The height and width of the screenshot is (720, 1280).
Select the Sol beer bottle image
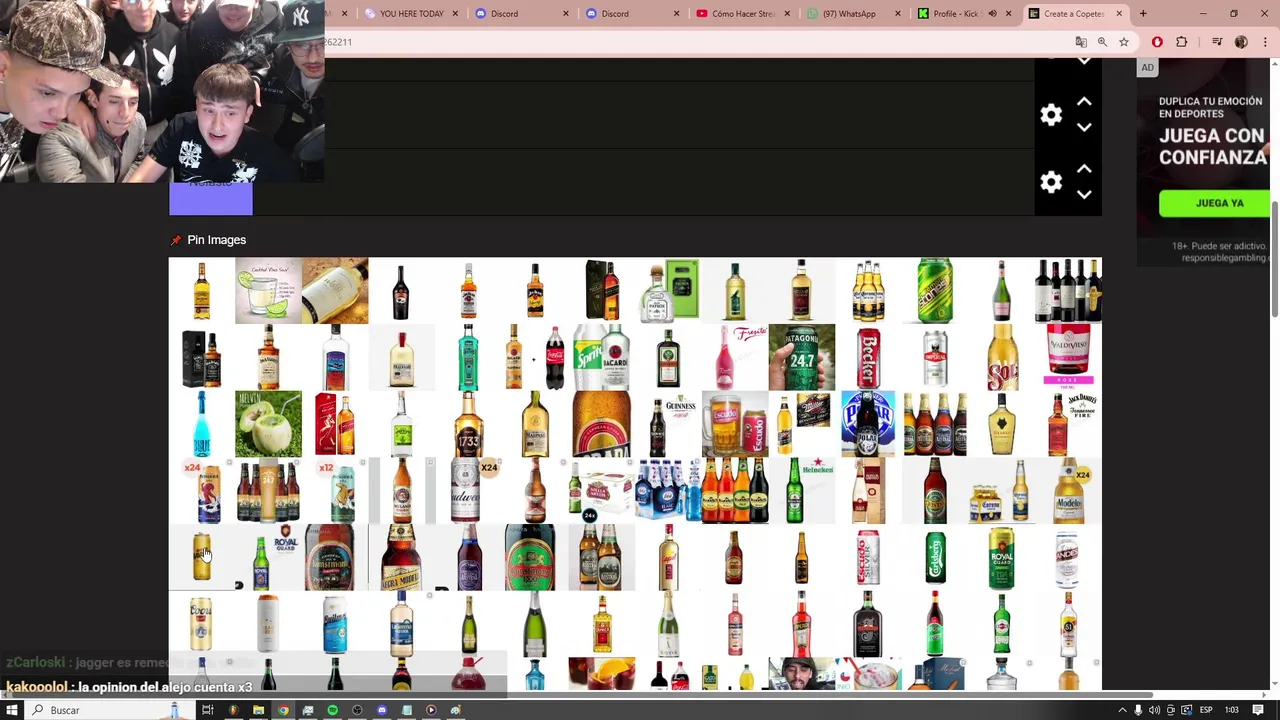pos(1001,357)
